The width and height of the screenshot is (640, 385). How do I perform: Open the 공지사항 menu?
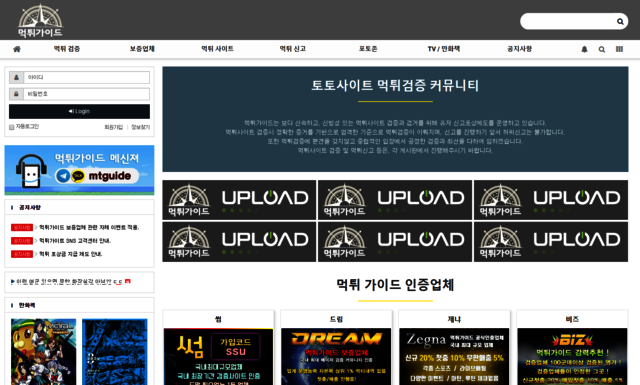point(519,49)
